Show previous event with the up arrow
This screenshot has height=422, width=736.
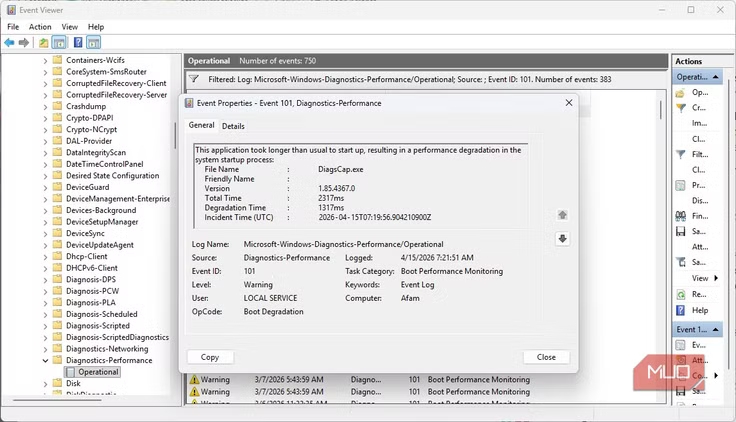[x=563, y=215]
